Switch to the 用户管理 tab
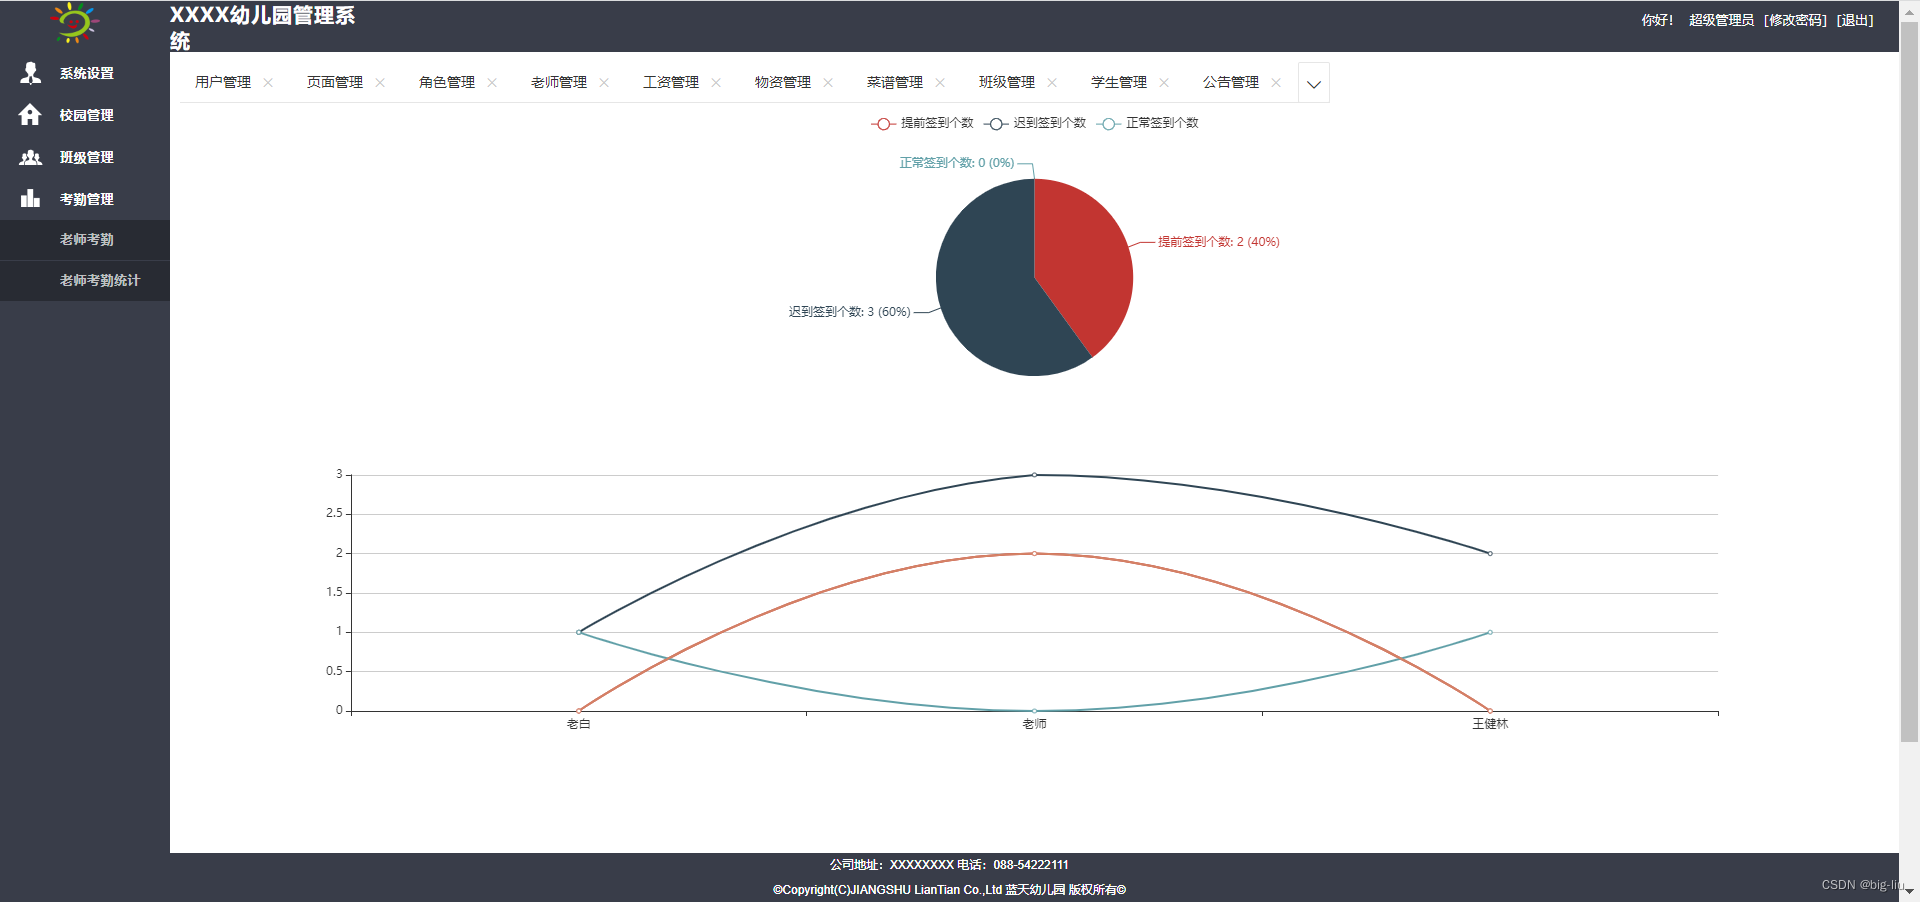 (x=223, y=82)
